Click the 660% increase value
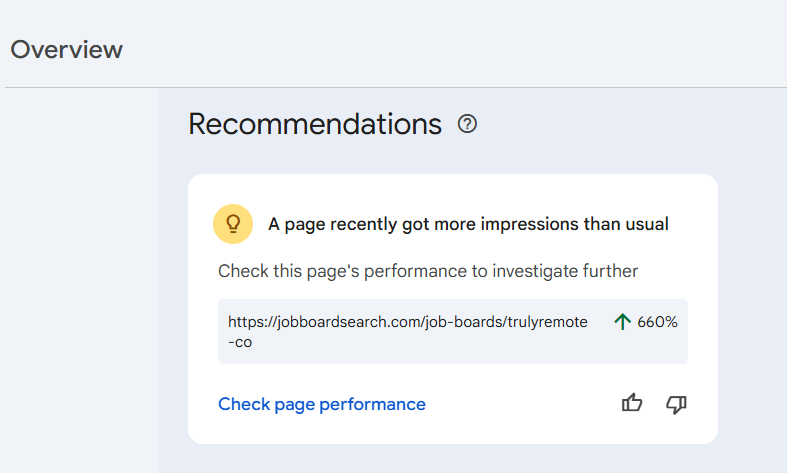Screen dimensions: 787x473 pyautogui.click(x=657, y=322)
